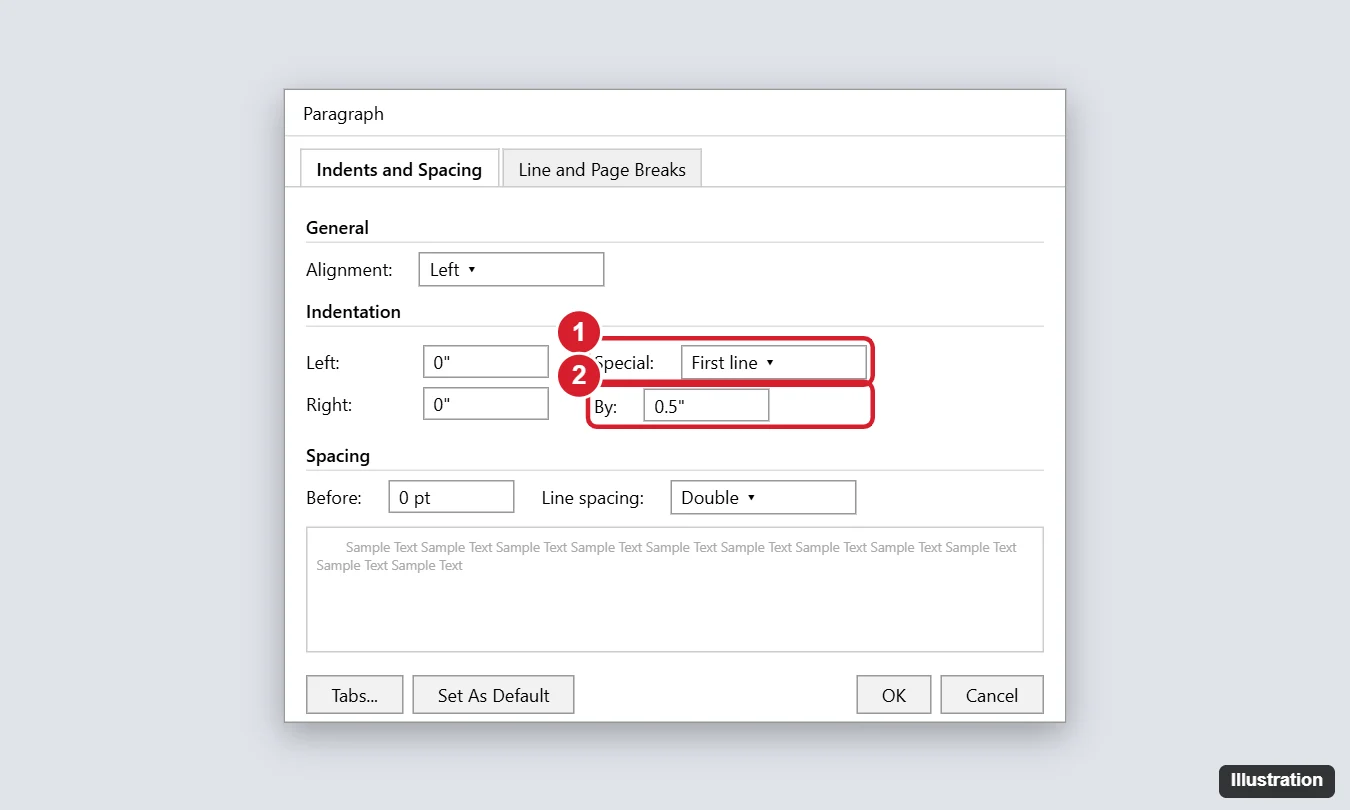The image size is (1350, 810).
Task: Click the Left: label
Action: [322, 362]
